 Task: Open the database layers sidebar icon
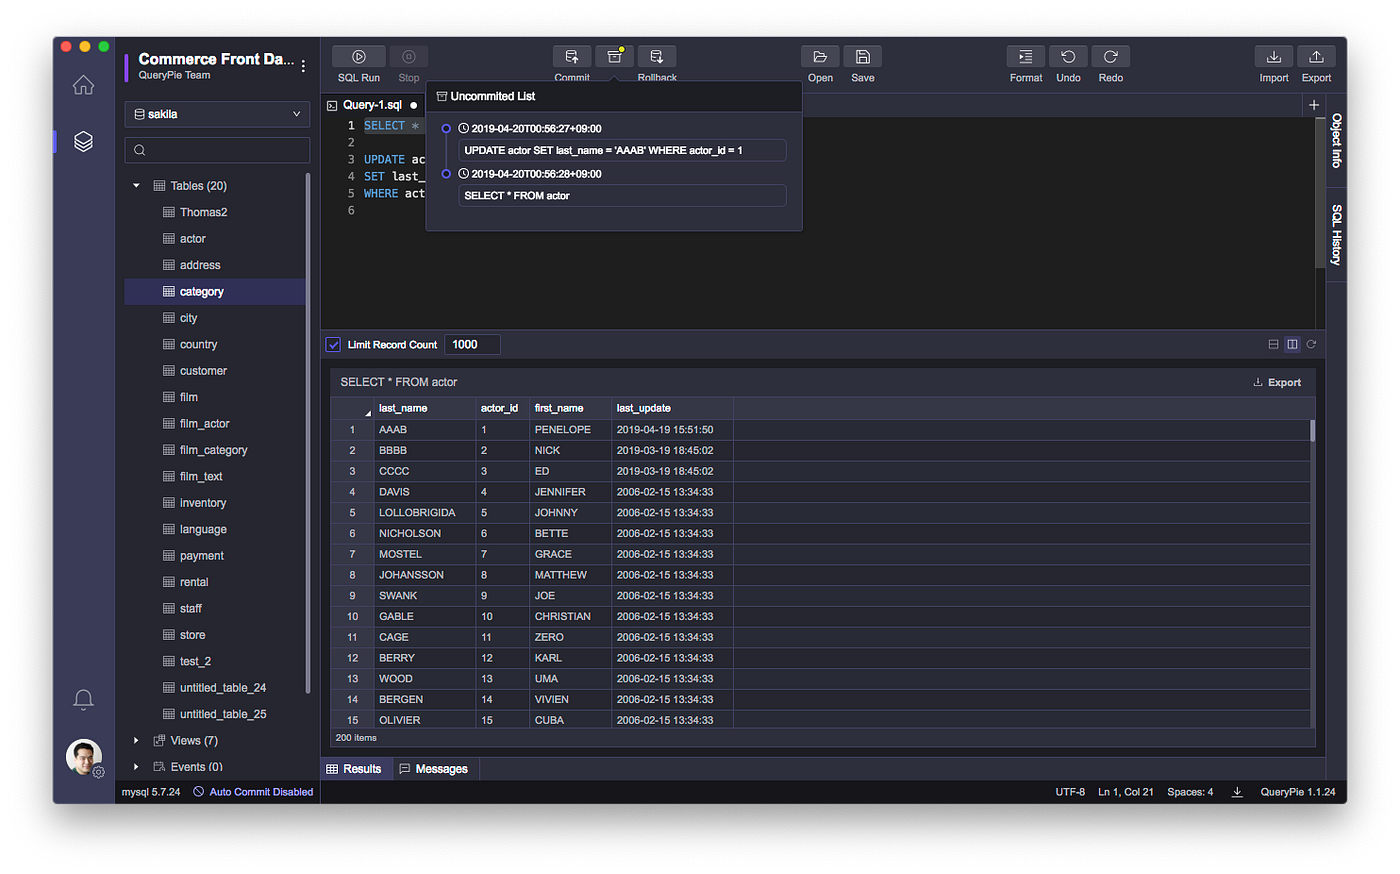point(83,142)
